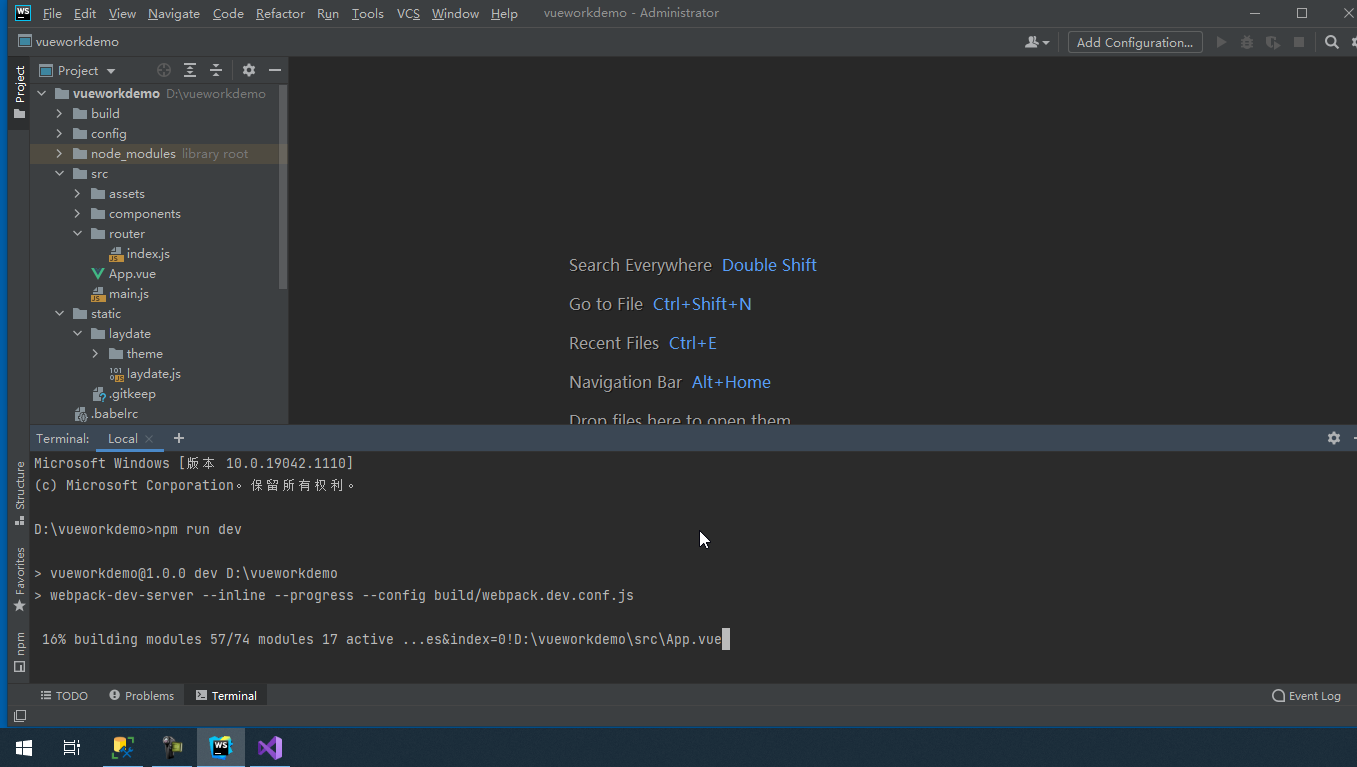1357x767 pixels.
Task: Collapse the src folder
Action: pyautogui.click(x=60, y=173)
